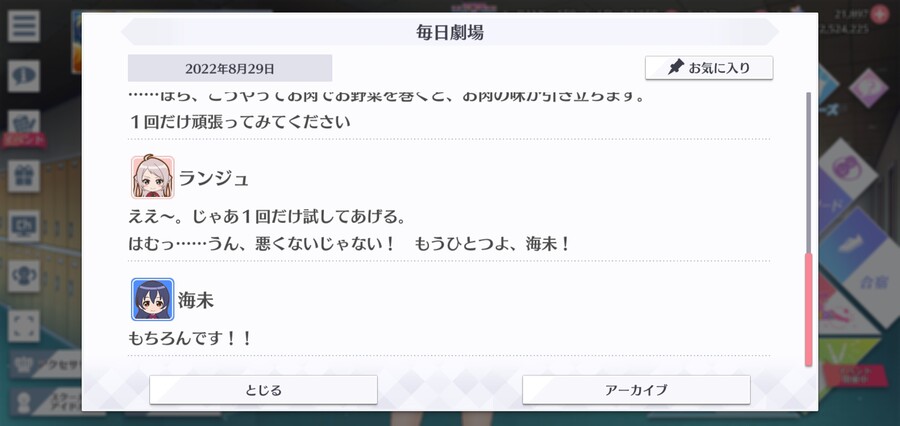
Task: Open the hamburger main menu
Action: click(x=24, y=26)
